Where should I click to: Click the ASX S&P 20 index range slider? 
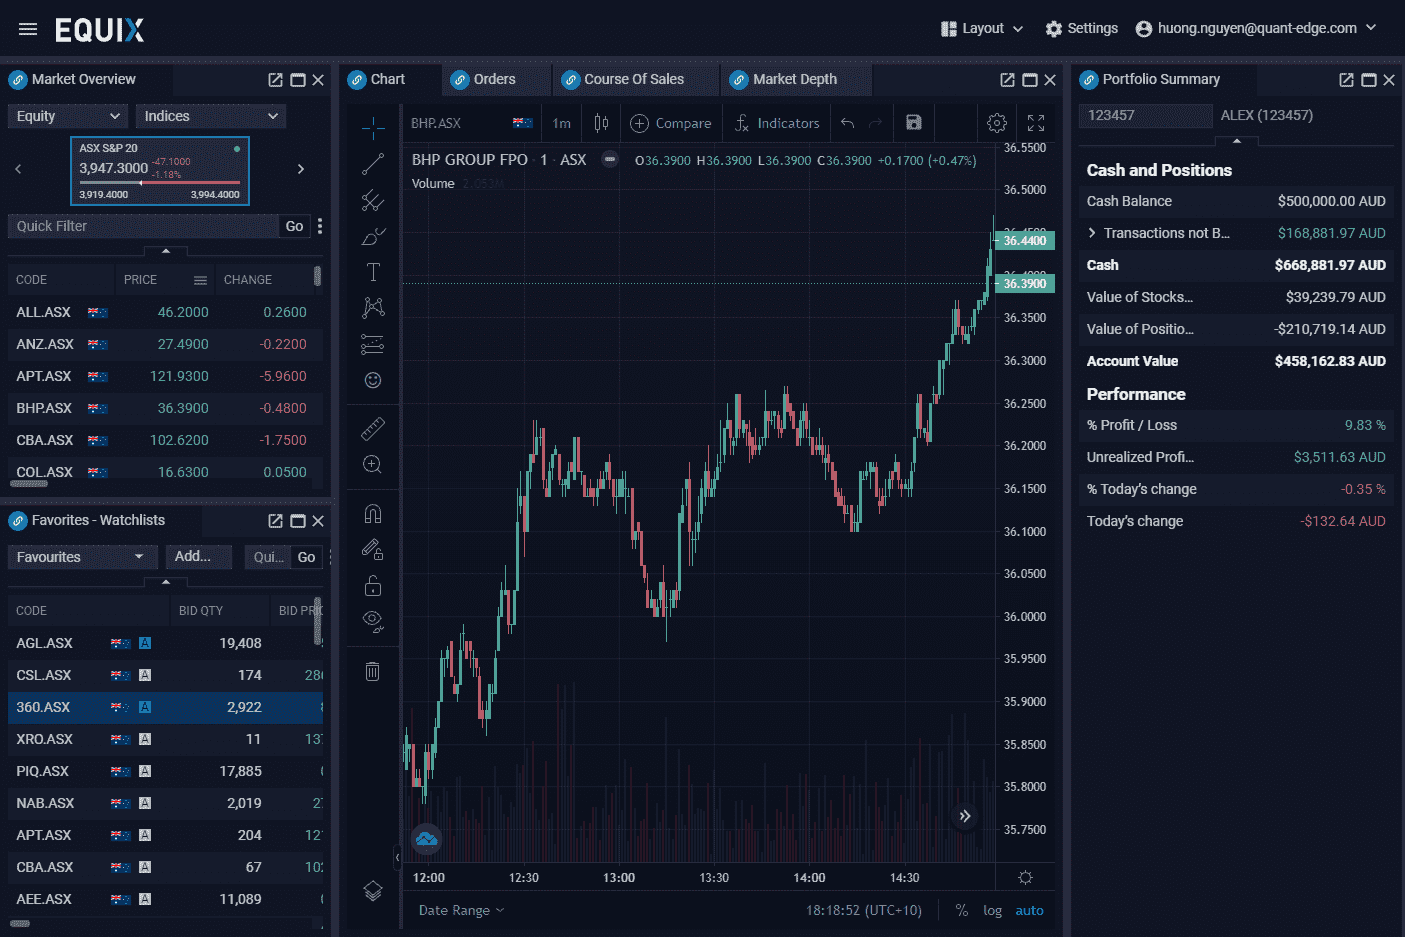(160, 183)
